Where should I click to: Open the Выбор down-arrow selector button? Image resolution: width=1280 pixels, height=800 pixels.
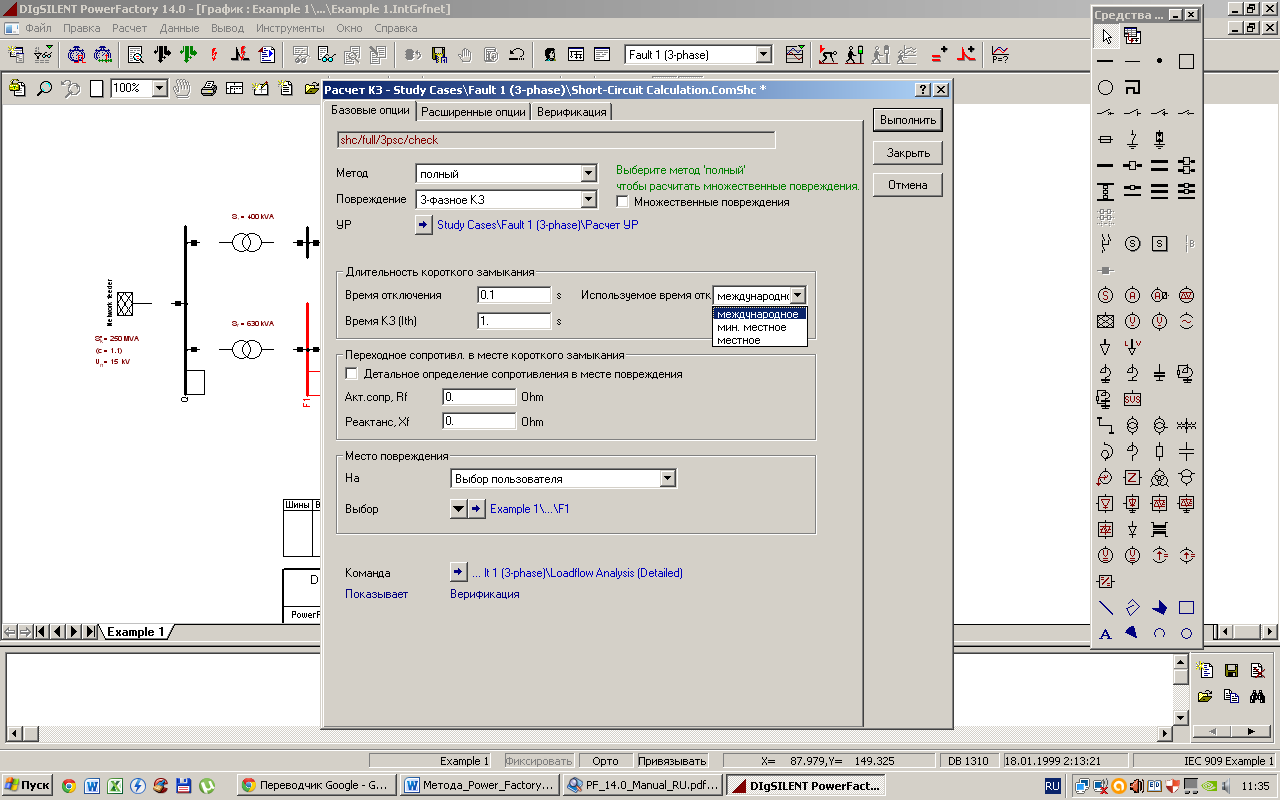pyautogui.click(x=458, y=509)
